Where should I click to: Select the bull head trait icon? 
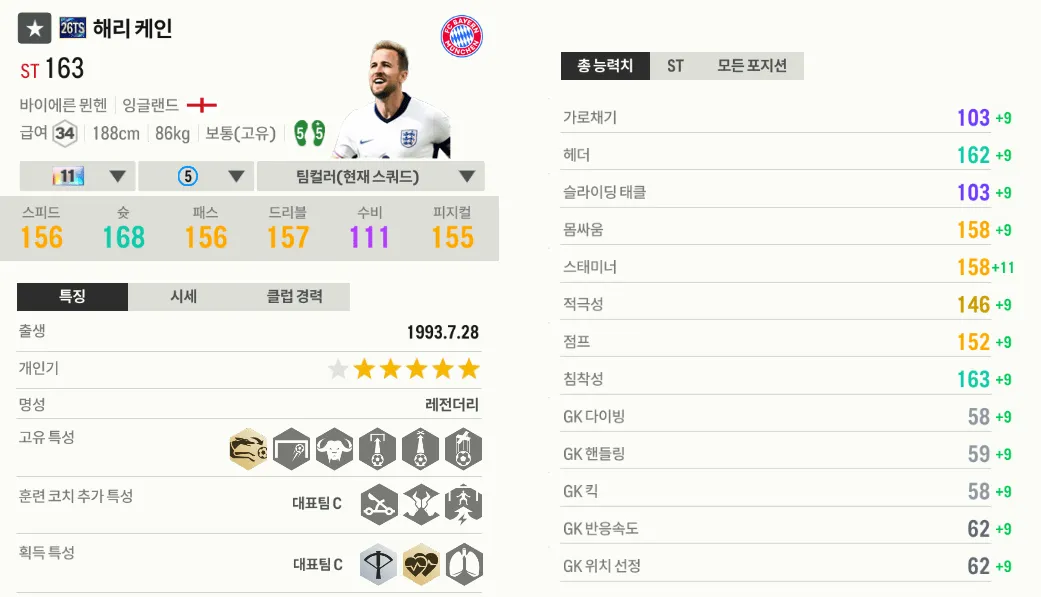335,449
